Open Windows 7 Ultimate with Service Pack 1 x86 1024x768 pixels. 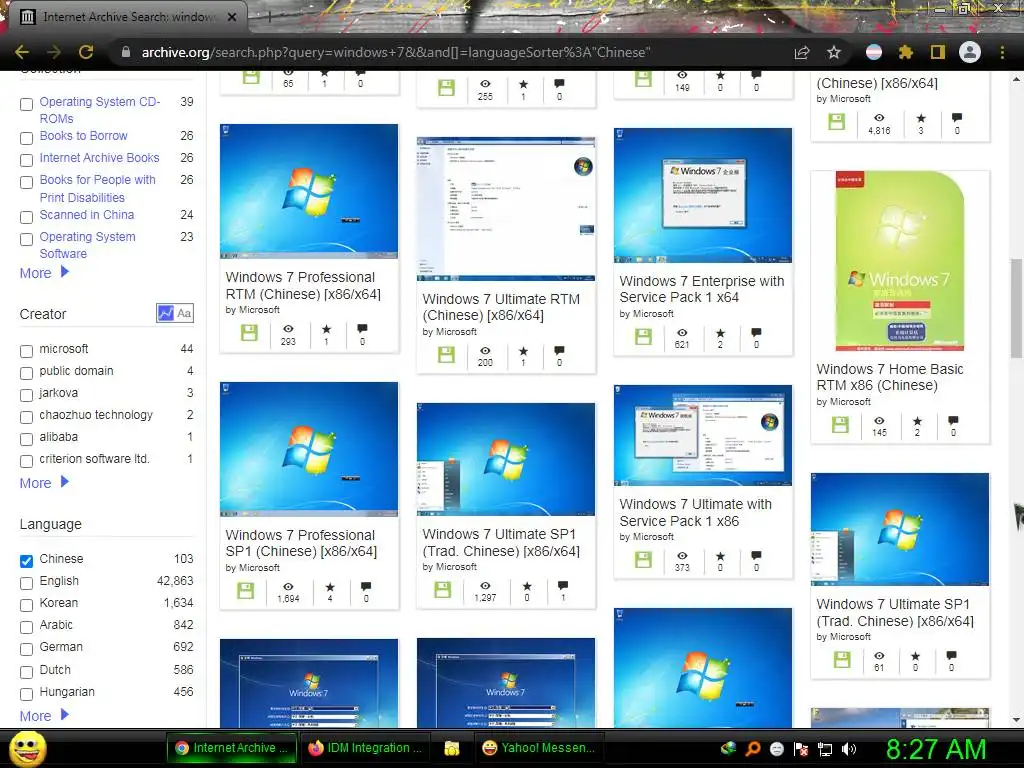(x=696, y=513)
